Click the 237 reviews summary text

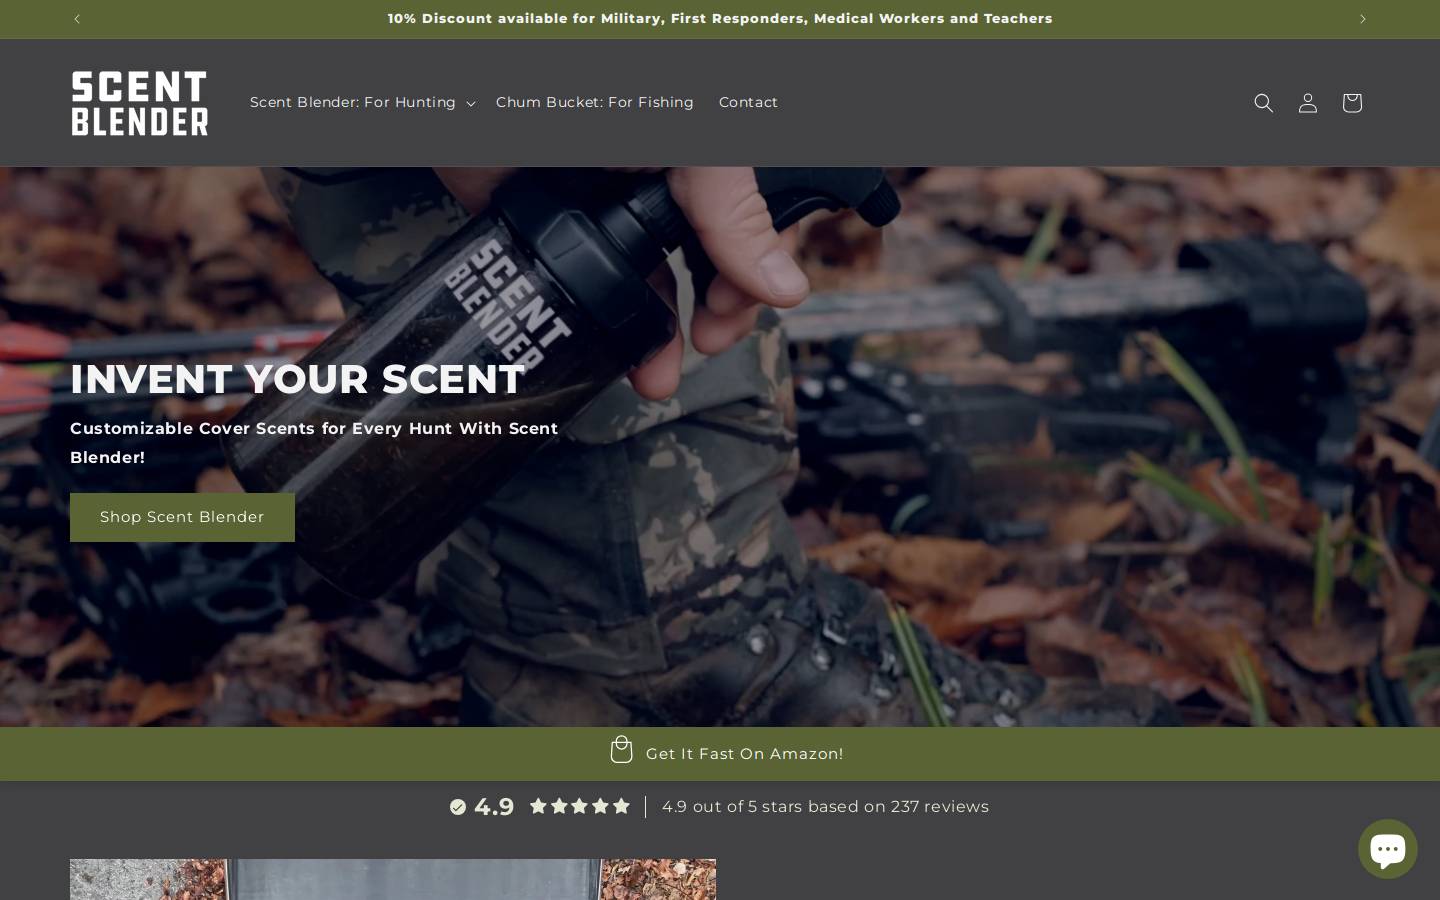tap(825, 806)
